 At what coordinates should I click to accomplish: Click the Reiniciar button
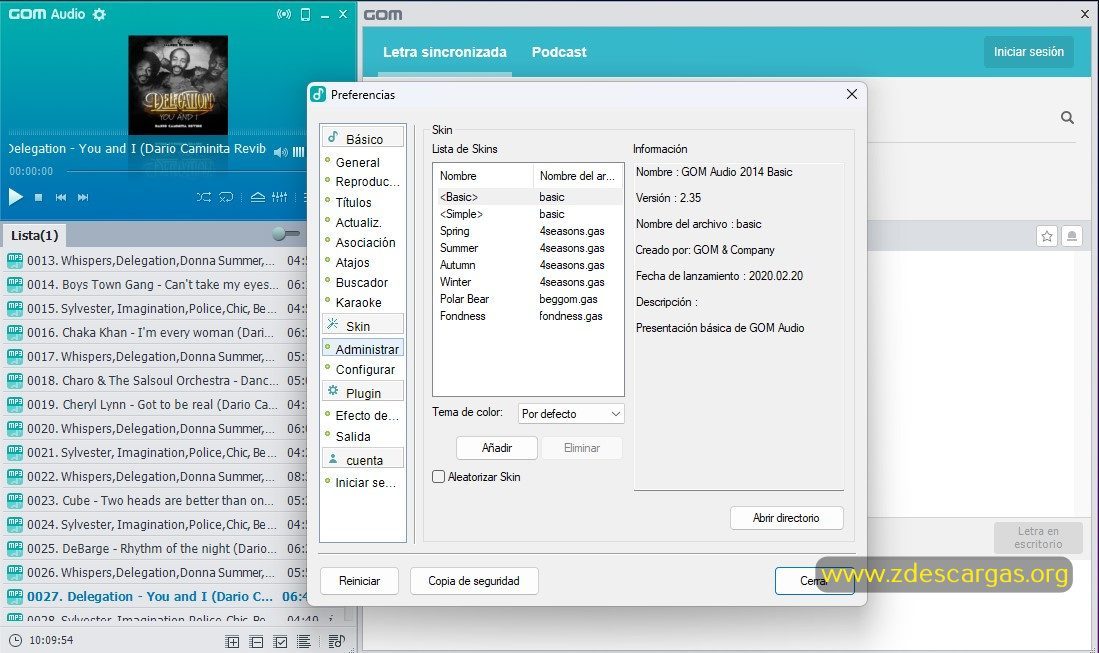360,581
